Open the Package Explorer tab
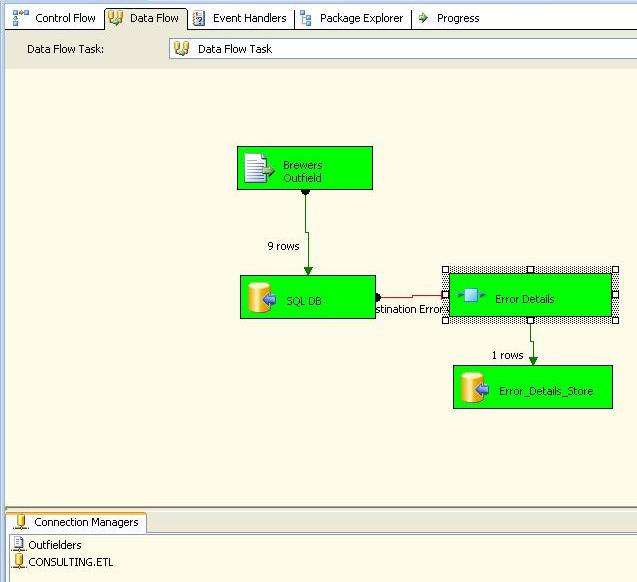The image size is (637, 582). pyautogui.click(x=353, y=18)
